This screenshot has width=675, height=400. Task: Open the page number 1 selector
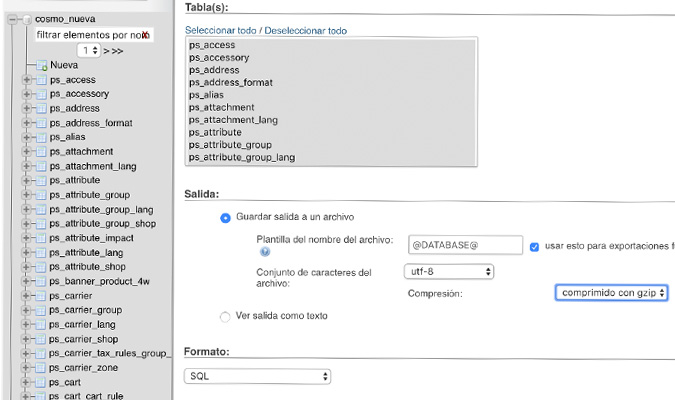(89, 50)
